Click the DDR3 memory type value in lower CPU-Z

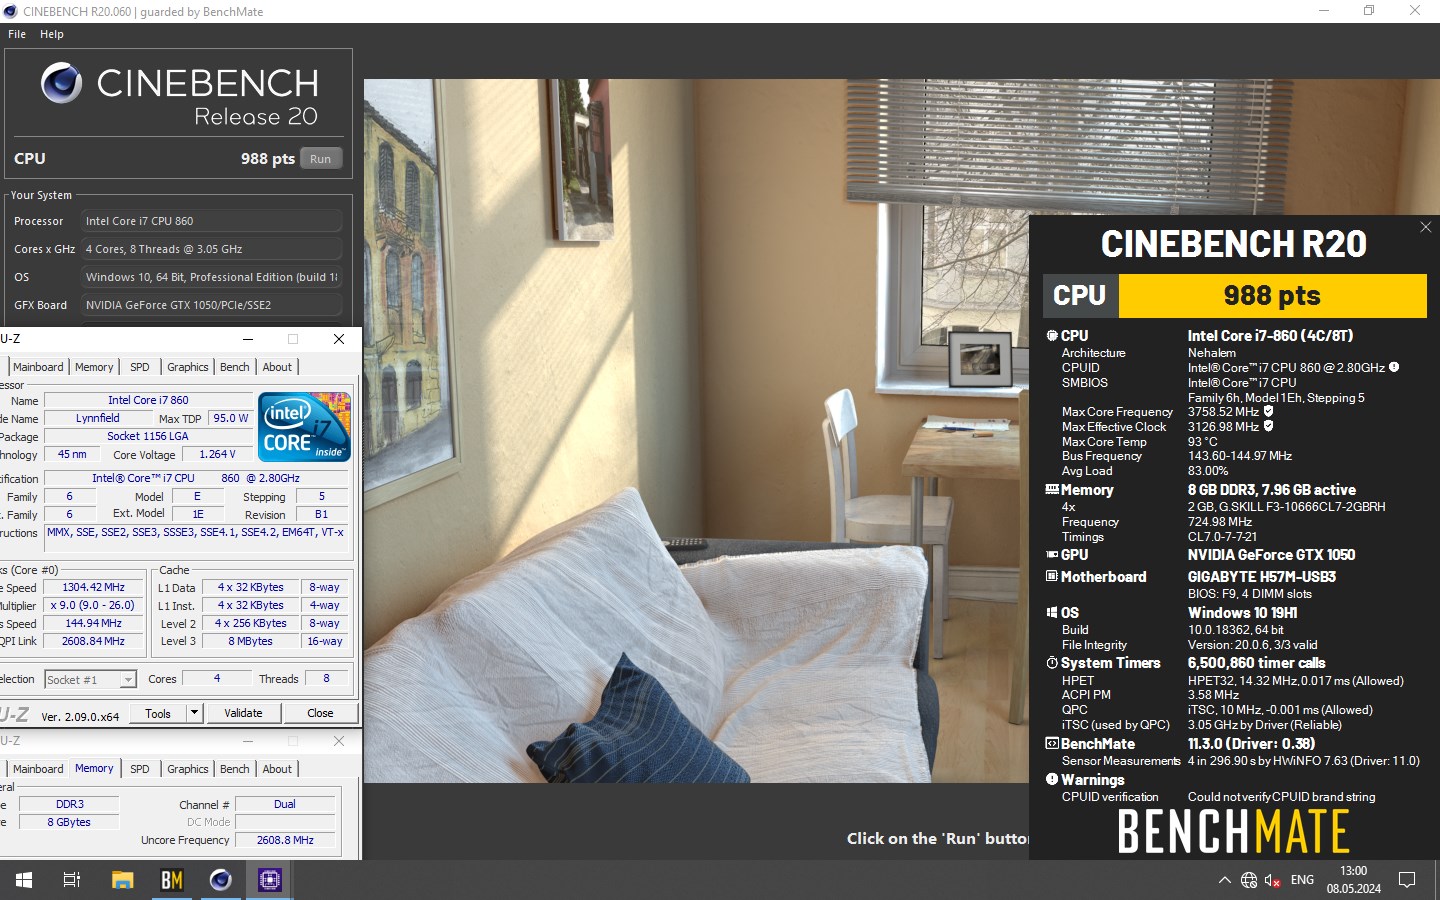(70, 804)
